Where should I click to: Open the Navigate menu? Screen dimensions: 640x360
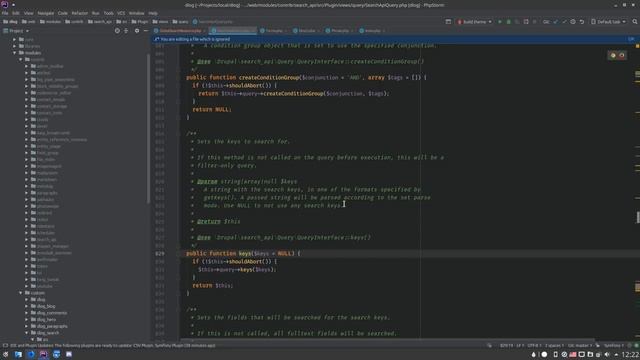point(46,13)
